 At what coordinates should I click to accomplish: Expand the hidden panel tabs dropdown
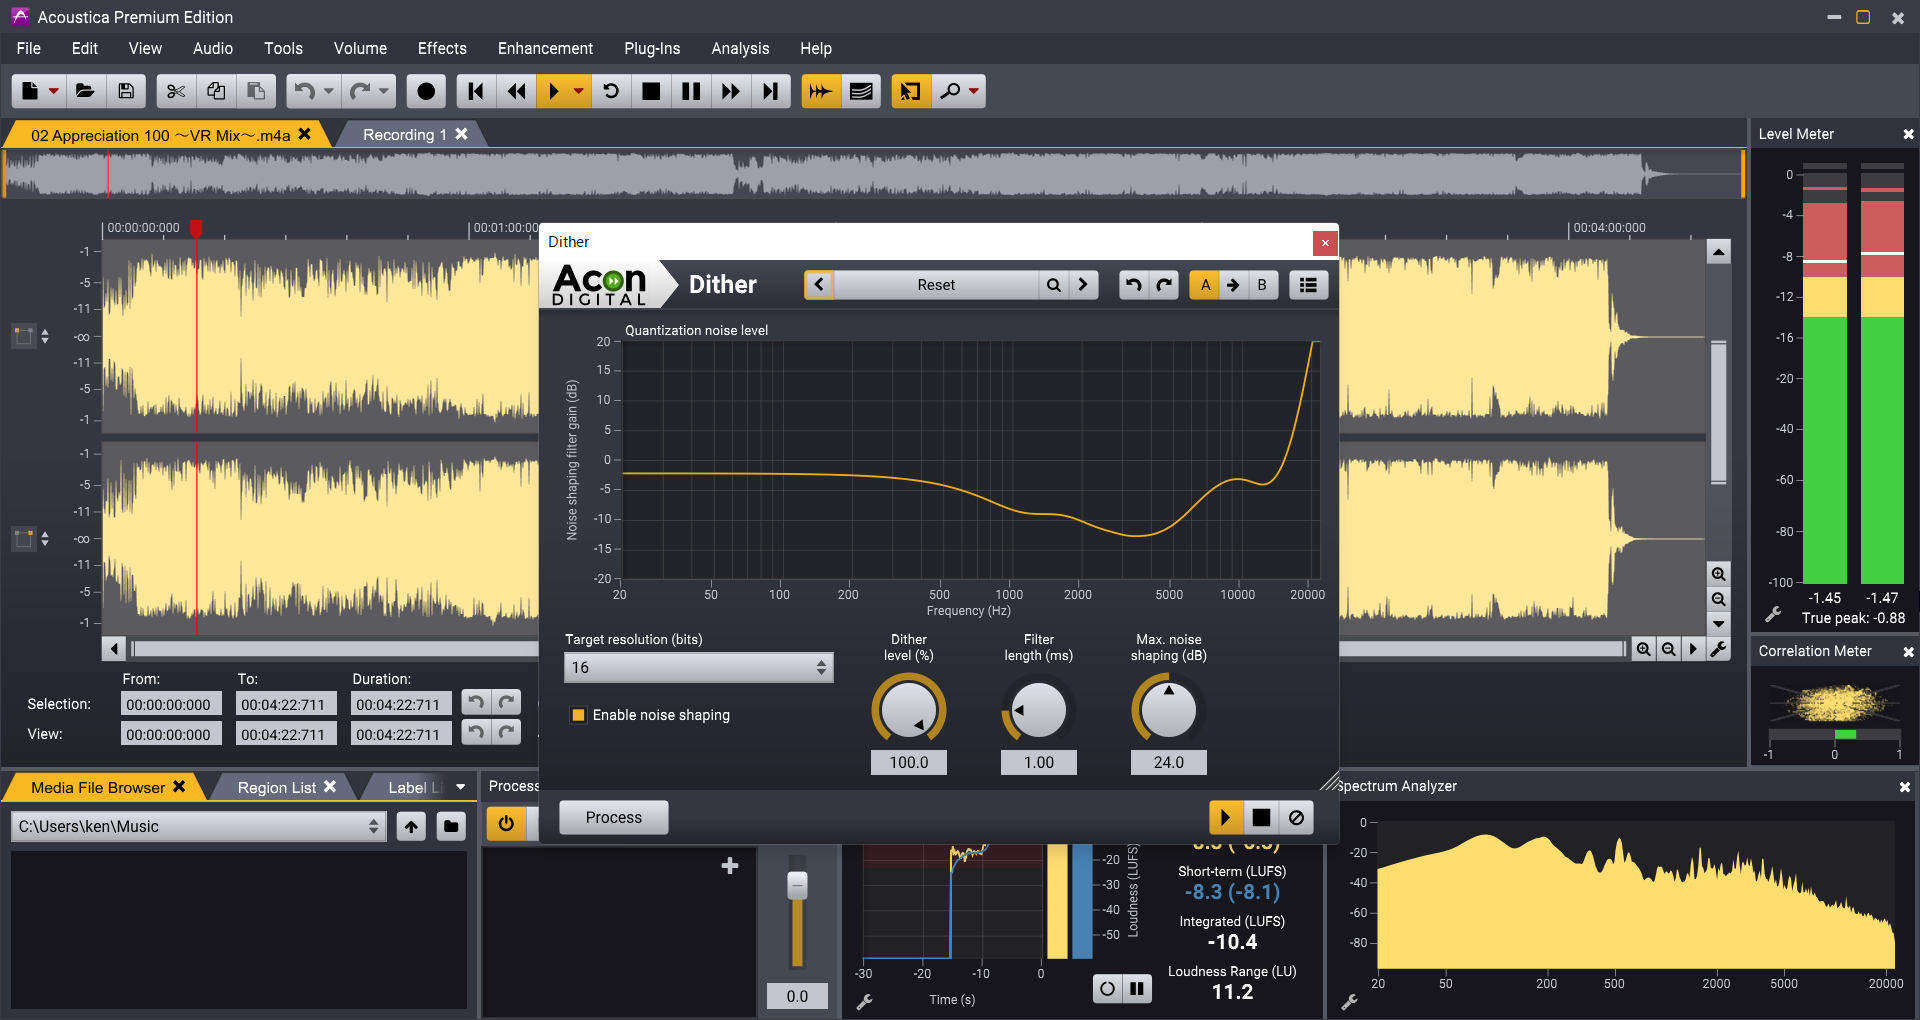461,787
